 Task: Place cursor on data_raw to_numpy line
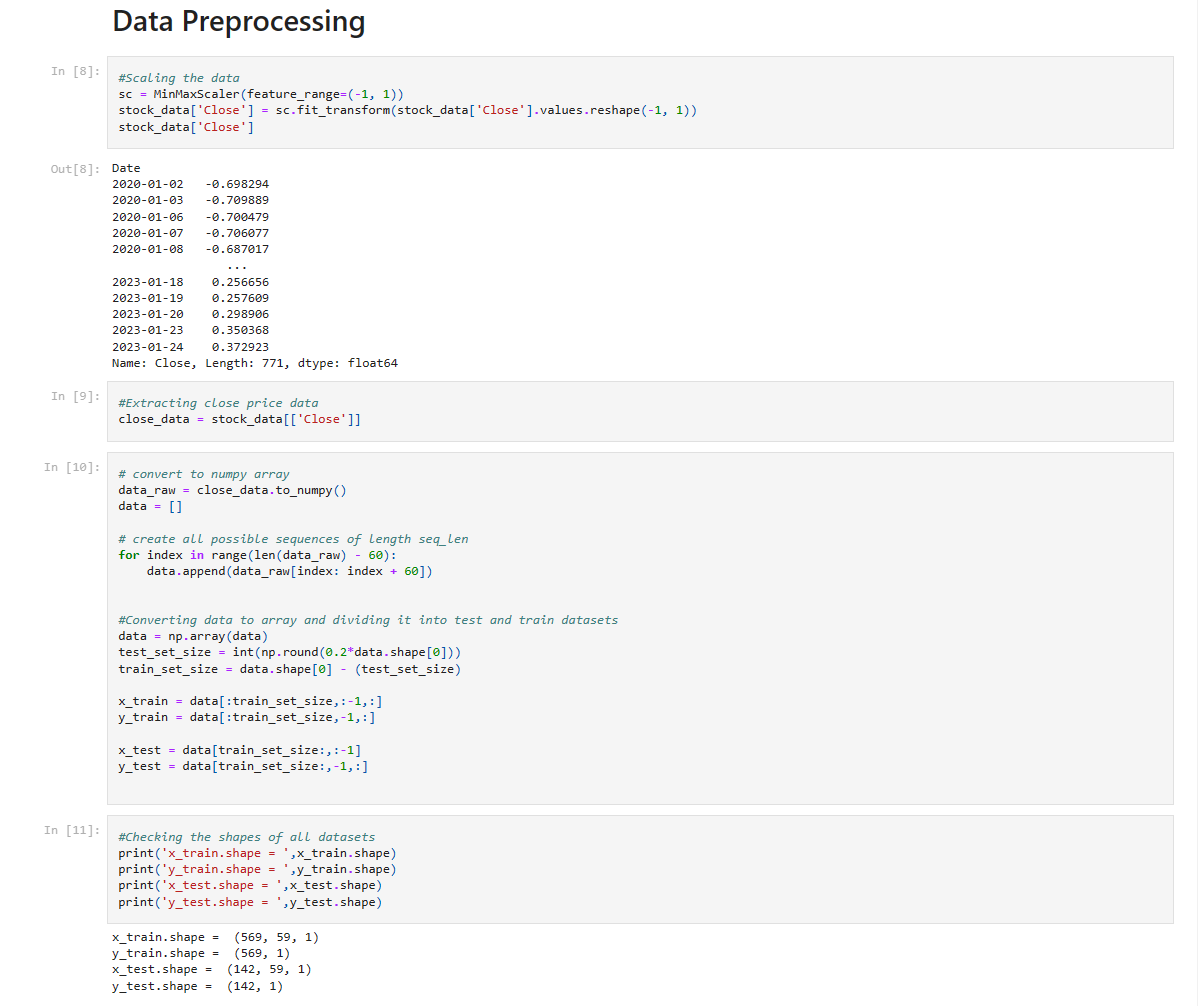pyautogui.click(x=232, y=490)
